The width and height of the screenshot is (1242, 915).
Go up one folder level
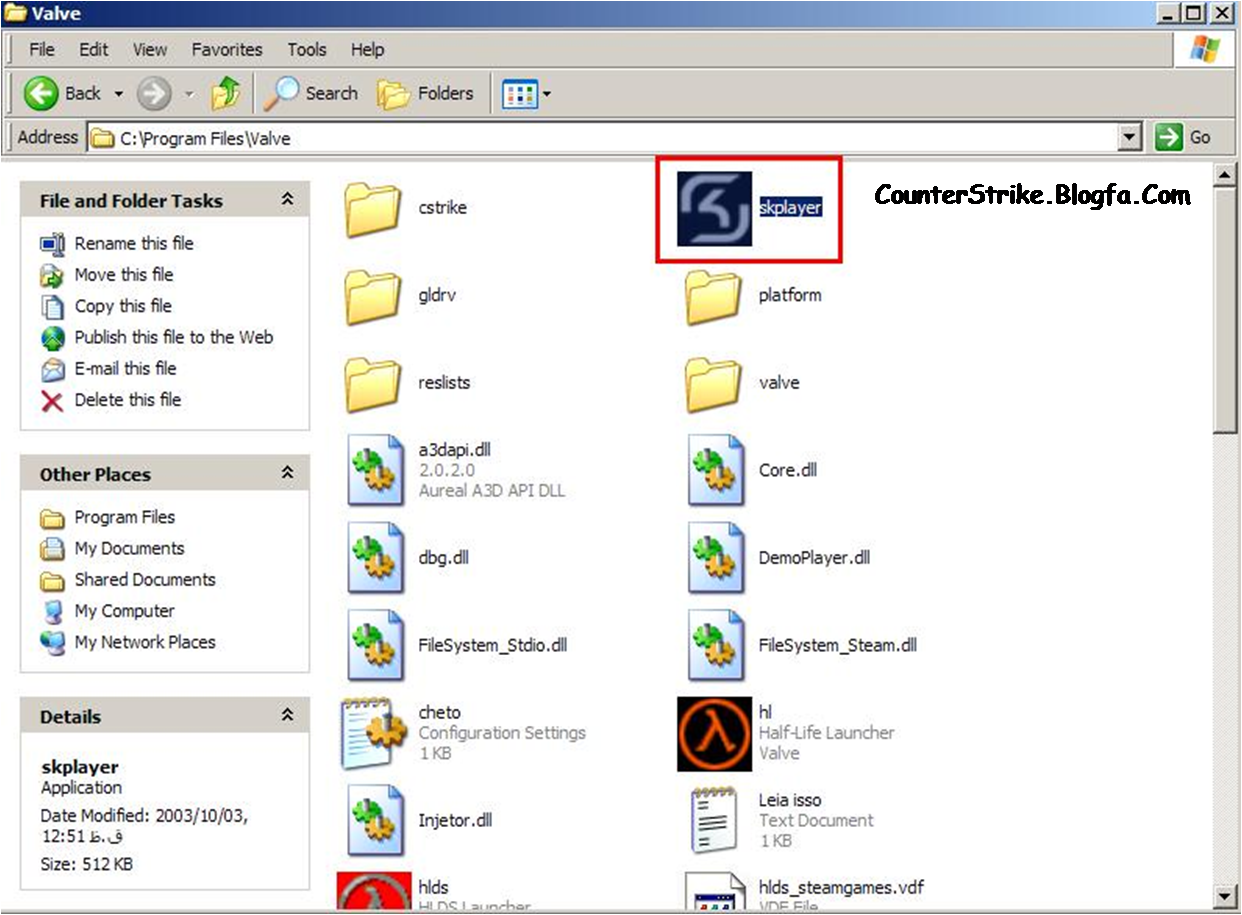225,94
